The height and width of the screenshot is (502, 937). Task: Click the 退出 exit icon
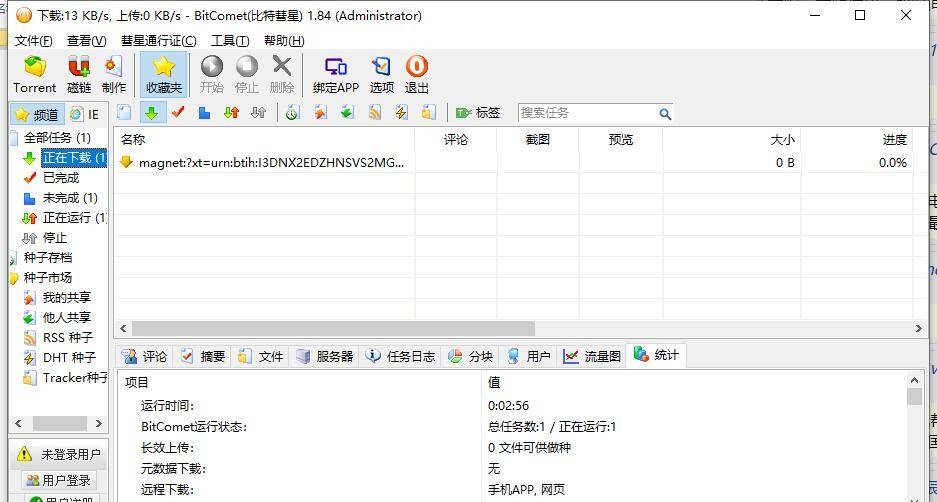point(417,75)
